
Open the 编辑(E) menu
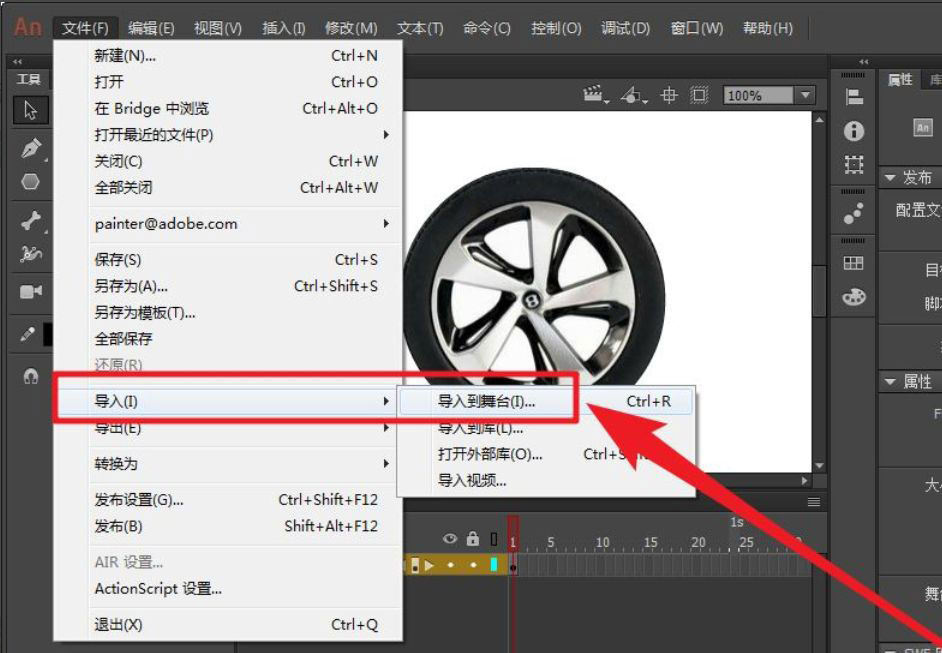[151, 28]
